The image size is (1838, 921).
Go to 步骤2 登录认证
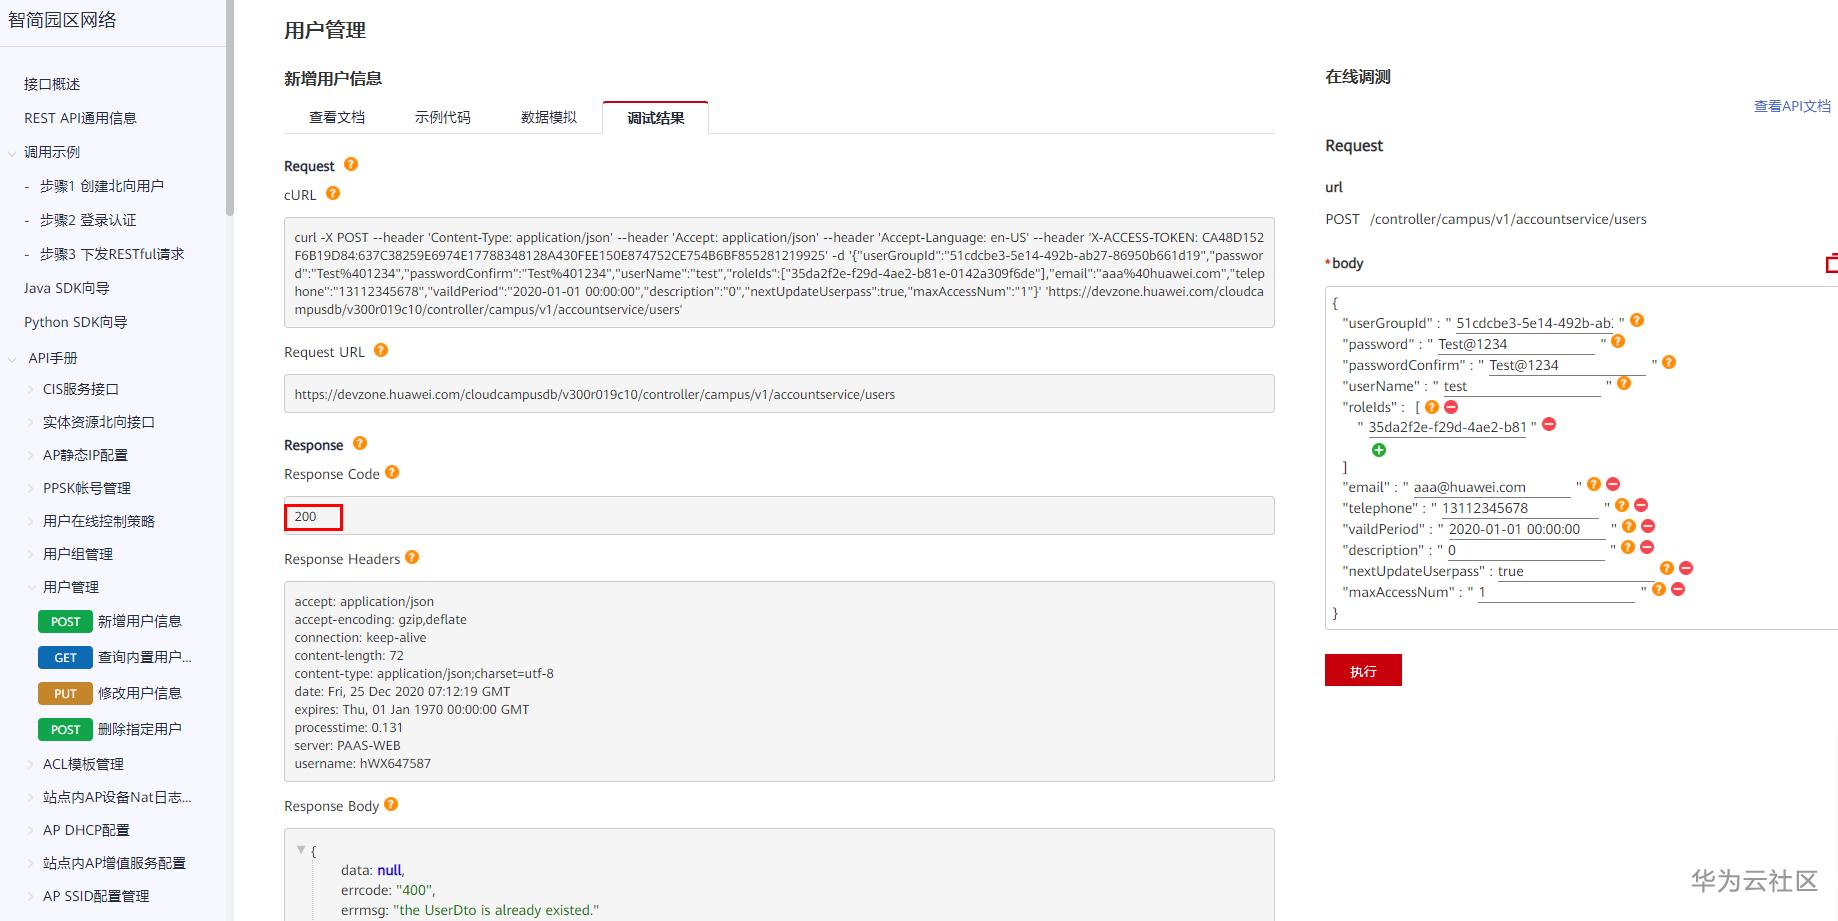point(88,220)
